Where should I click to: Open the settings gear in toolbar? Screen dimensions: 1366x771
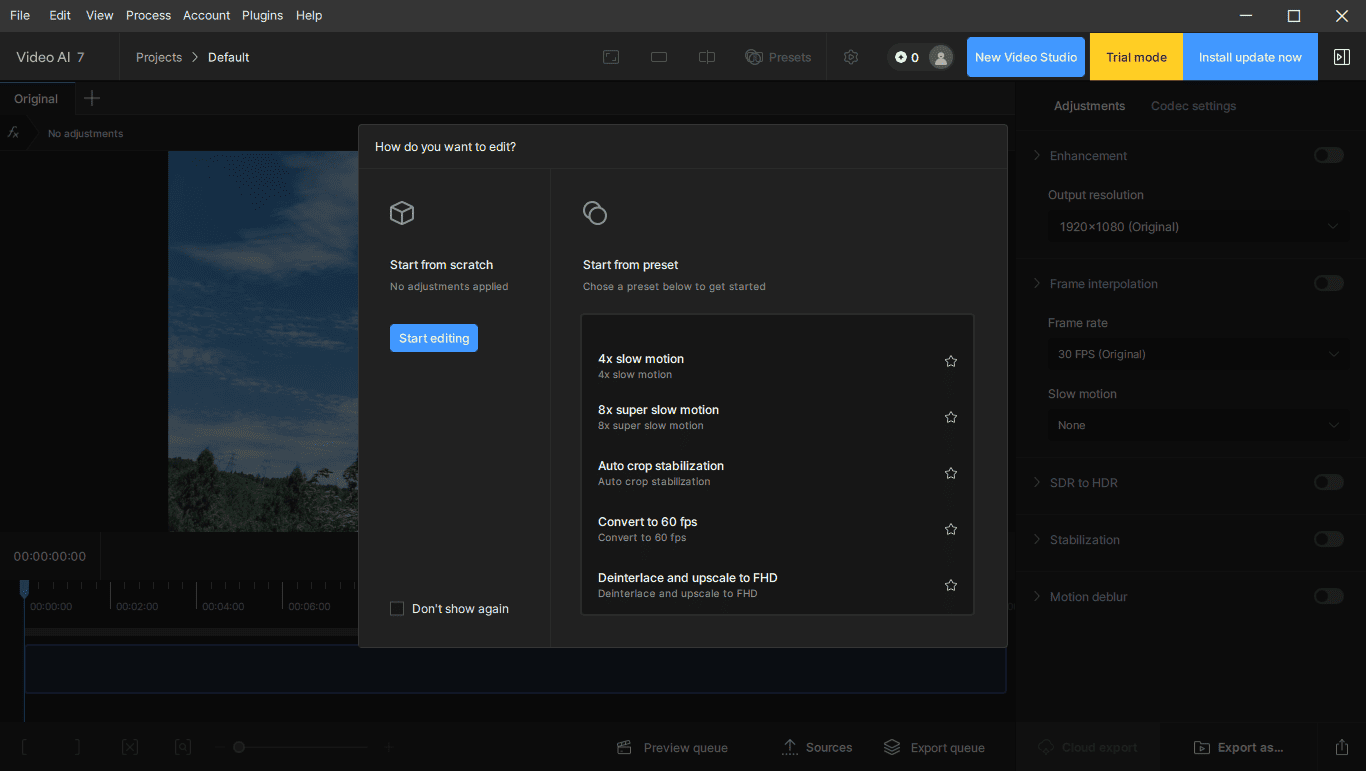851,57
